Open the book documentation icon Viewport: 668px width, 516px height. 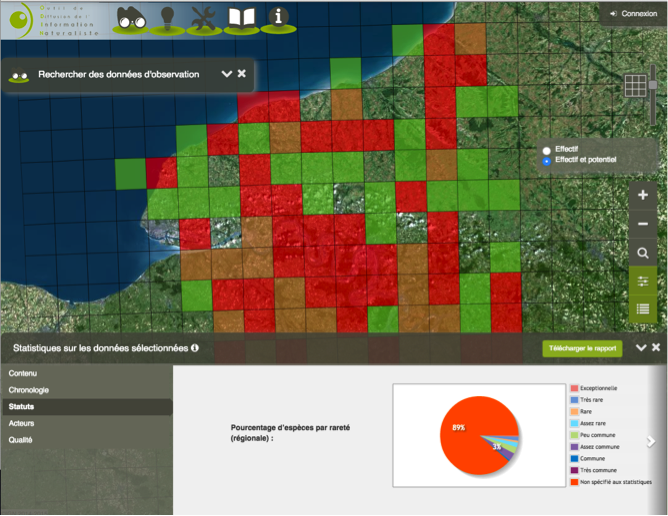[241, 18]
